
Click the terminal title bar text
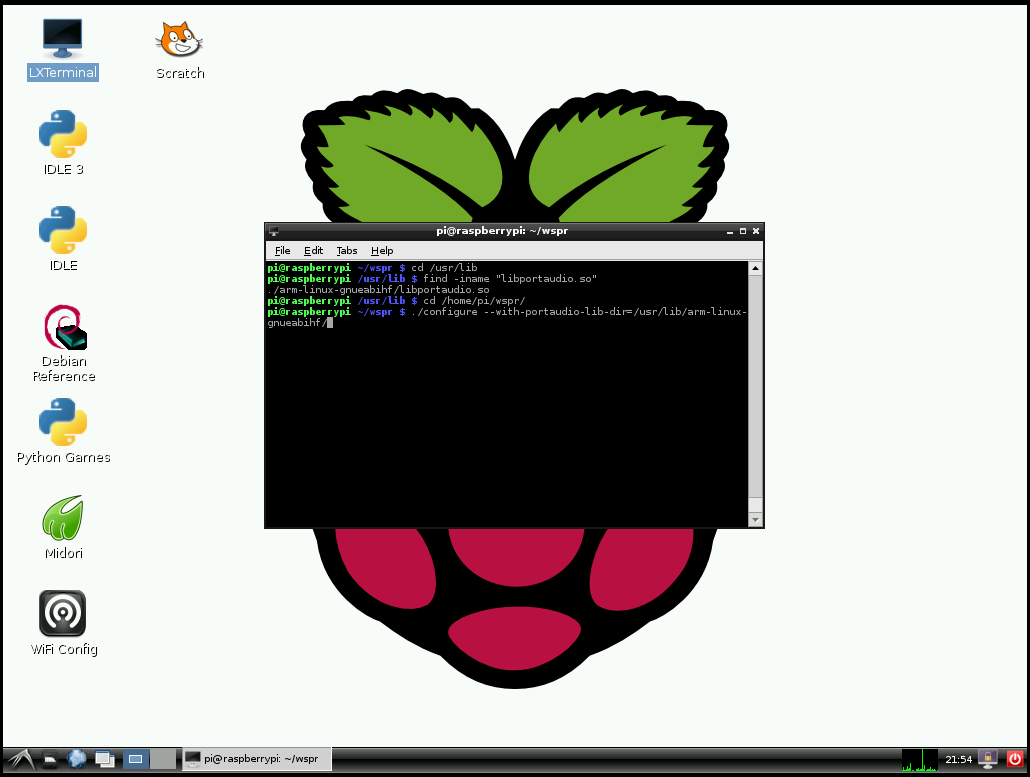[x=502, y=231]
